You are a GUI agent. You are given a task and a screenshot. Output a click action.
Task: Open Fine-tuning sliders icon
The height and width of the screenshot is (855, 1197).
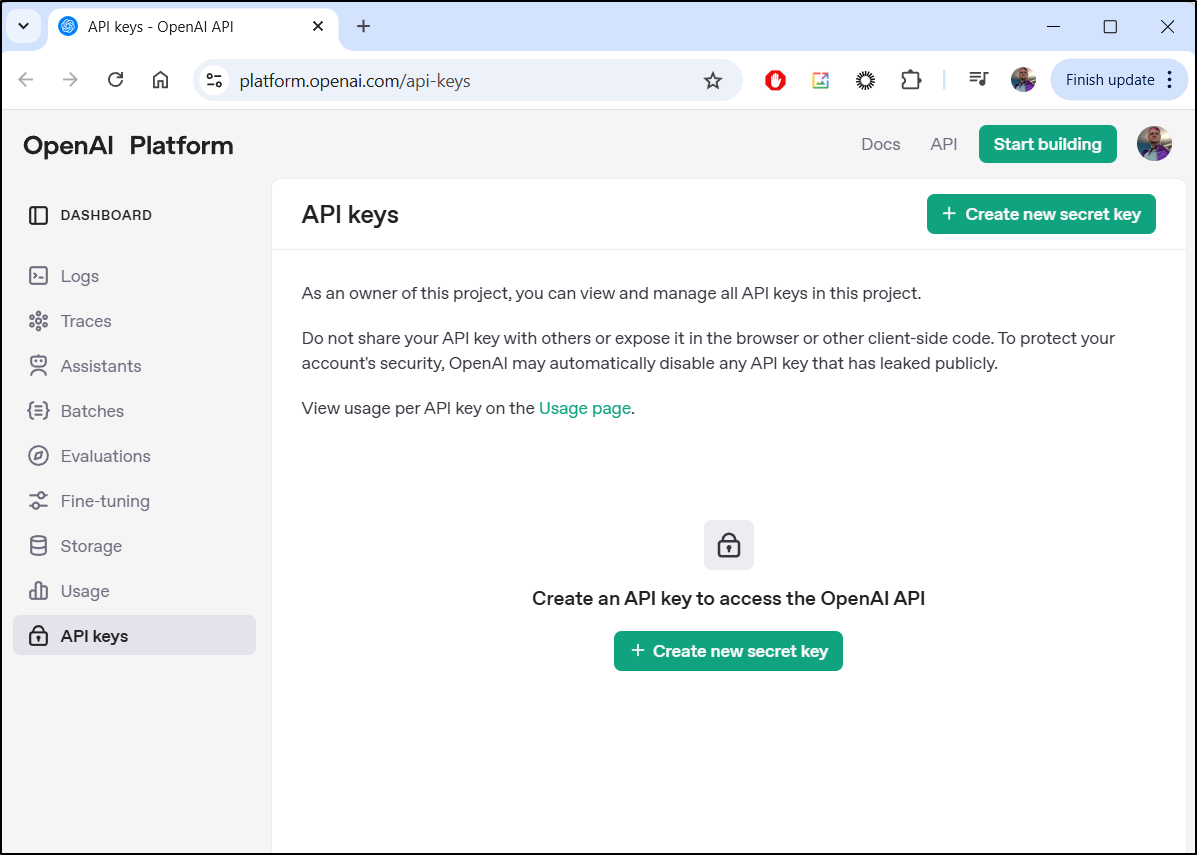(x=38, y=501)
